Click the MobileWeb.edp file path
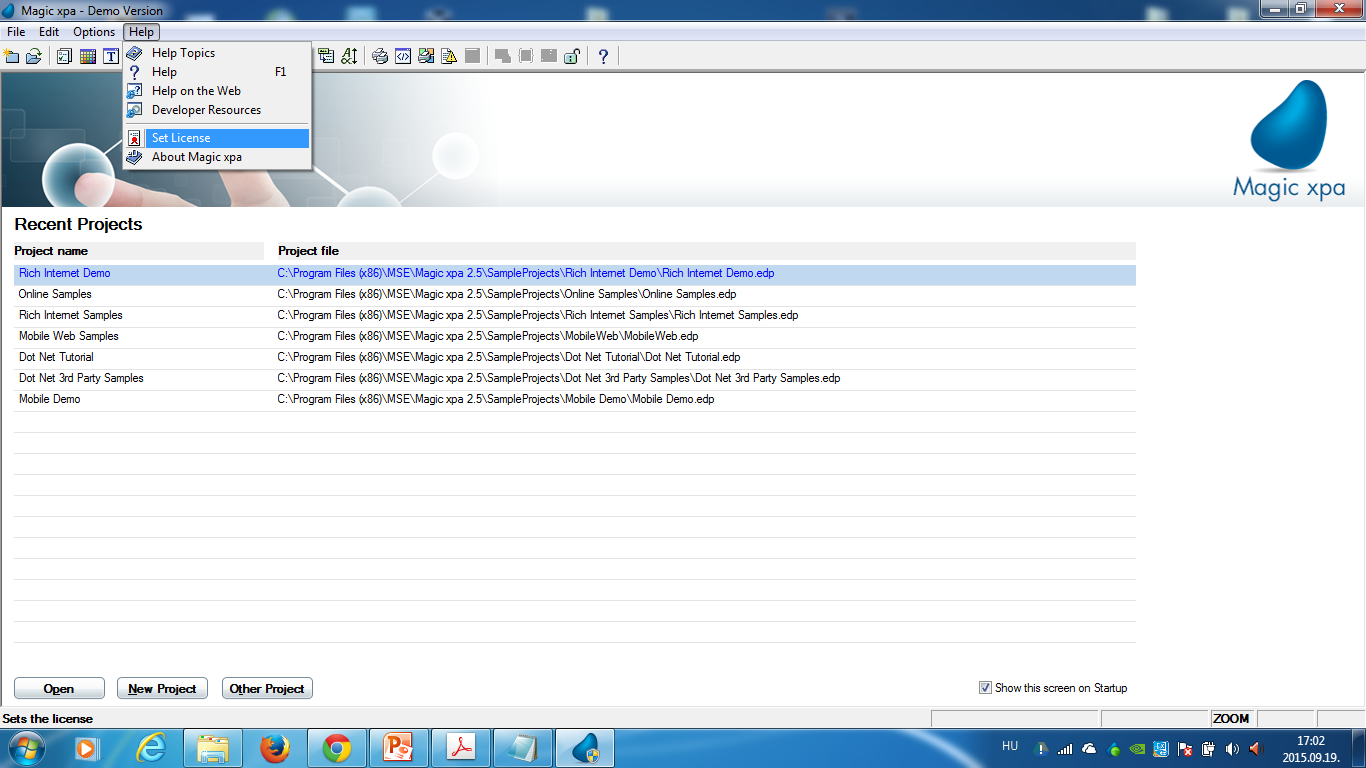 coord(487,336)
